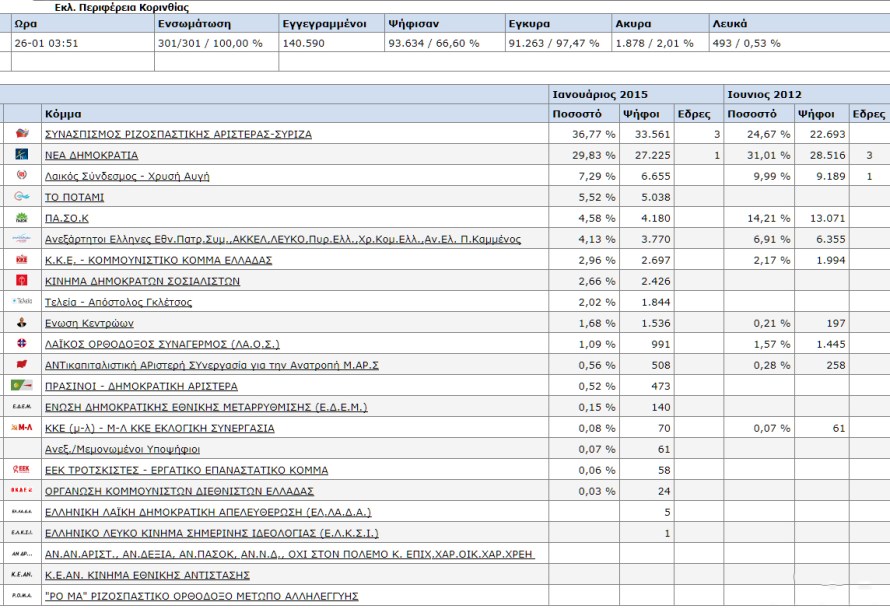
Task: Open the Κ.Ε.ΑΝ. ΚΙΝΗΜΑ ΕΘΝΙΚΗΣ ΑΝΤΙΣΤΑΣΗΣ link
Action: (x=147, y=575)
